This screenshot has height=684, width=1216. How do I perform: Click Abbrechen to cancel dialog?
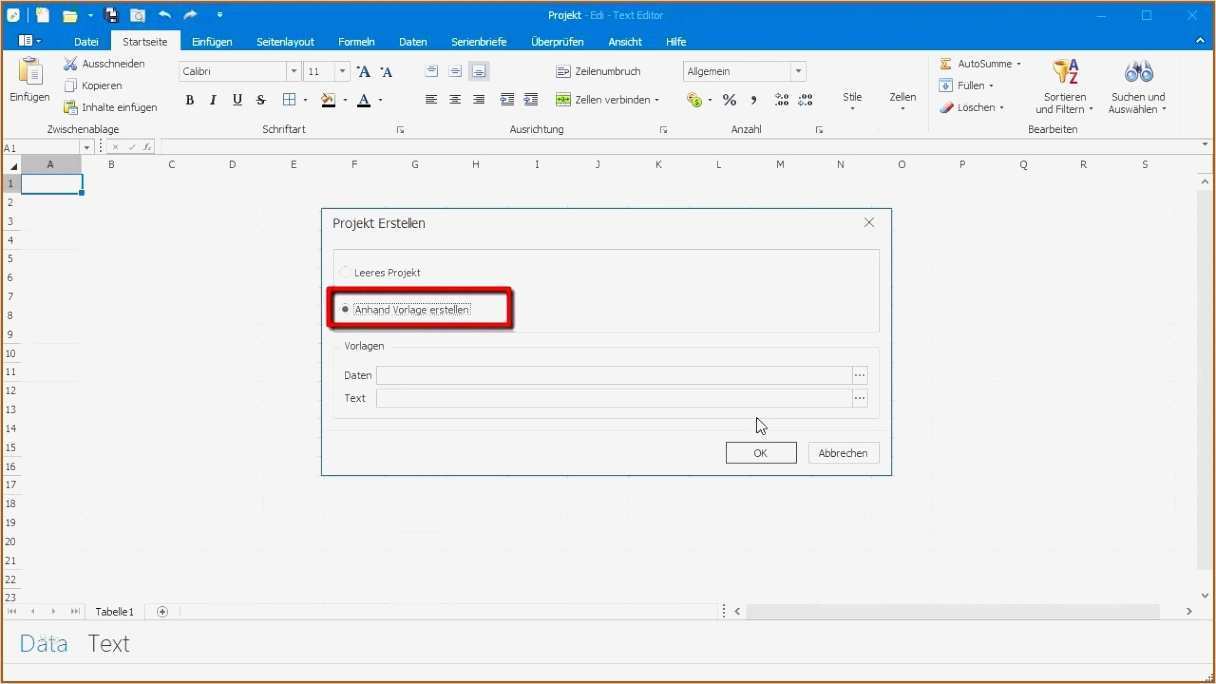point(843,453)
